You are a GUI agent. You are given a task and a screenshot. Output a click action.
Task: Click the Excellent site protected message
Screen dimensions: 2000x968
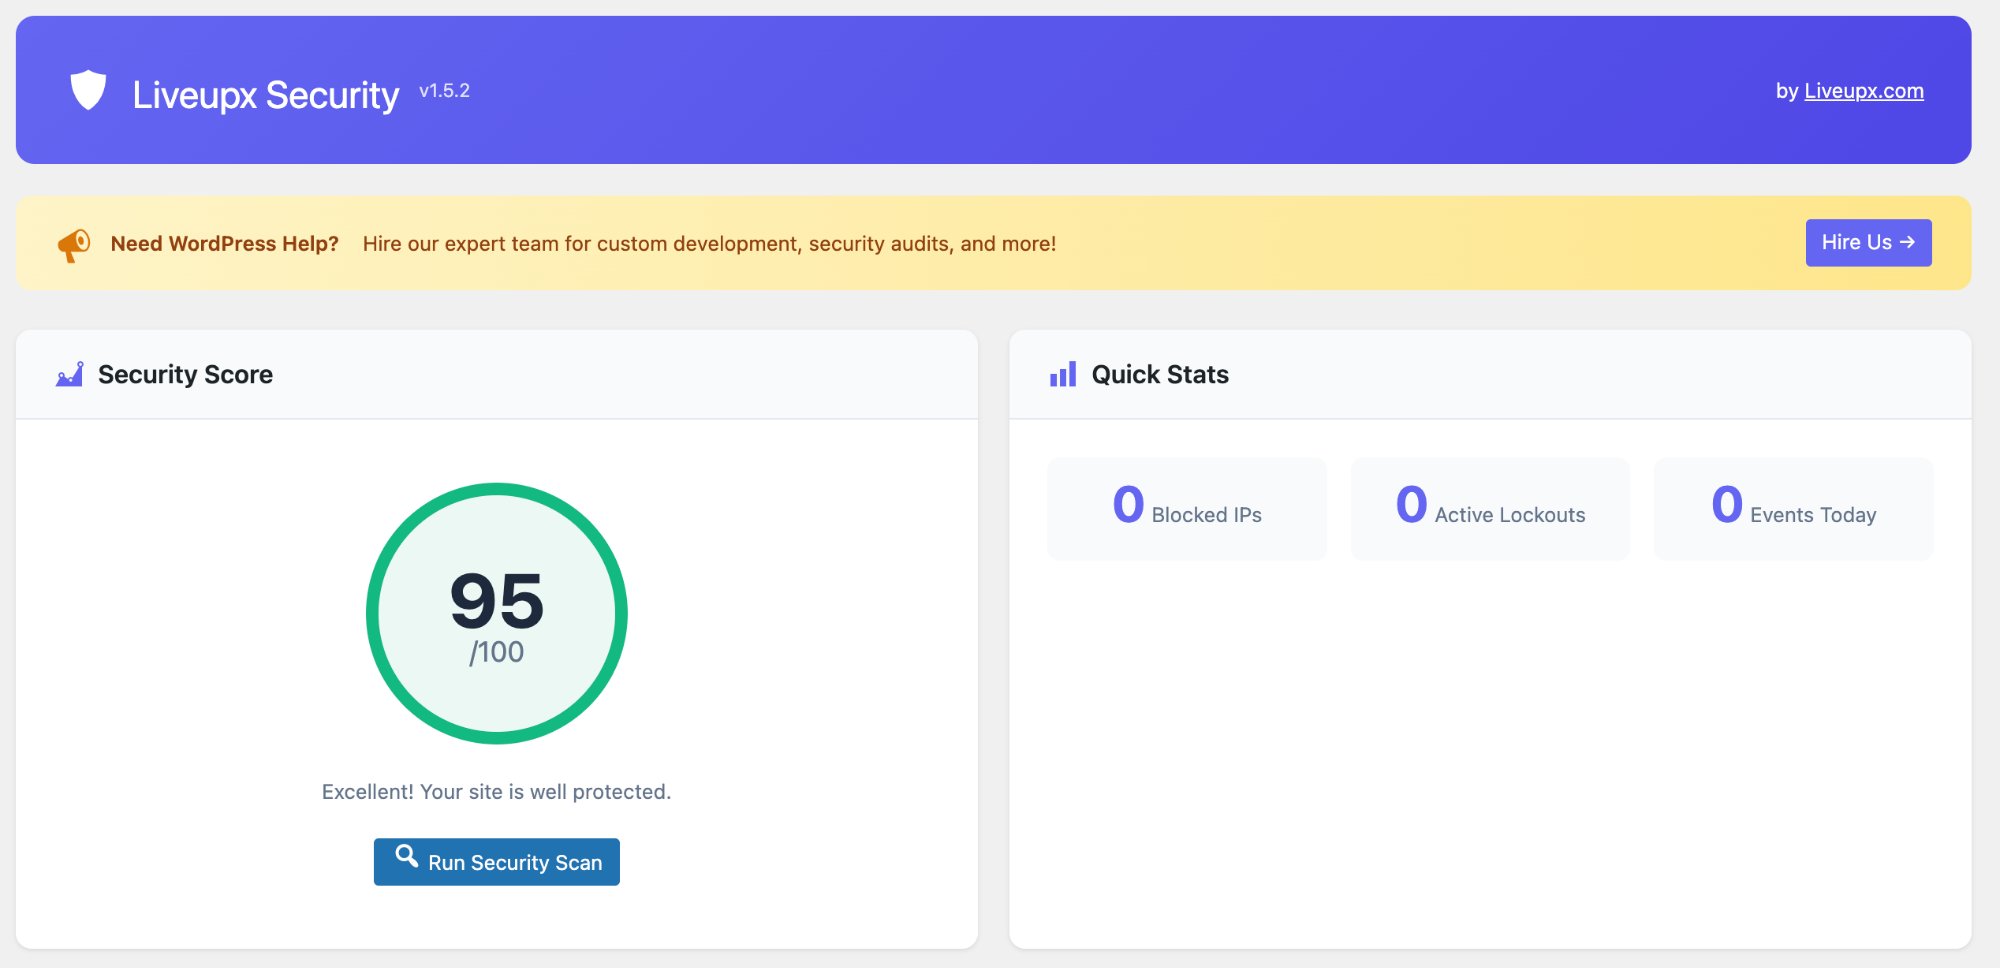tap(497, 792)
